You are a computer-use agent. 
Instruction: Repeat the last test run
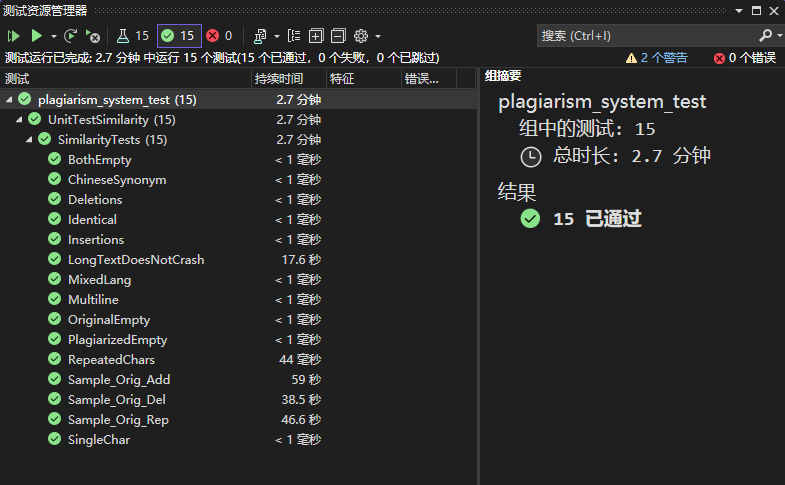[x=71, y=36]
